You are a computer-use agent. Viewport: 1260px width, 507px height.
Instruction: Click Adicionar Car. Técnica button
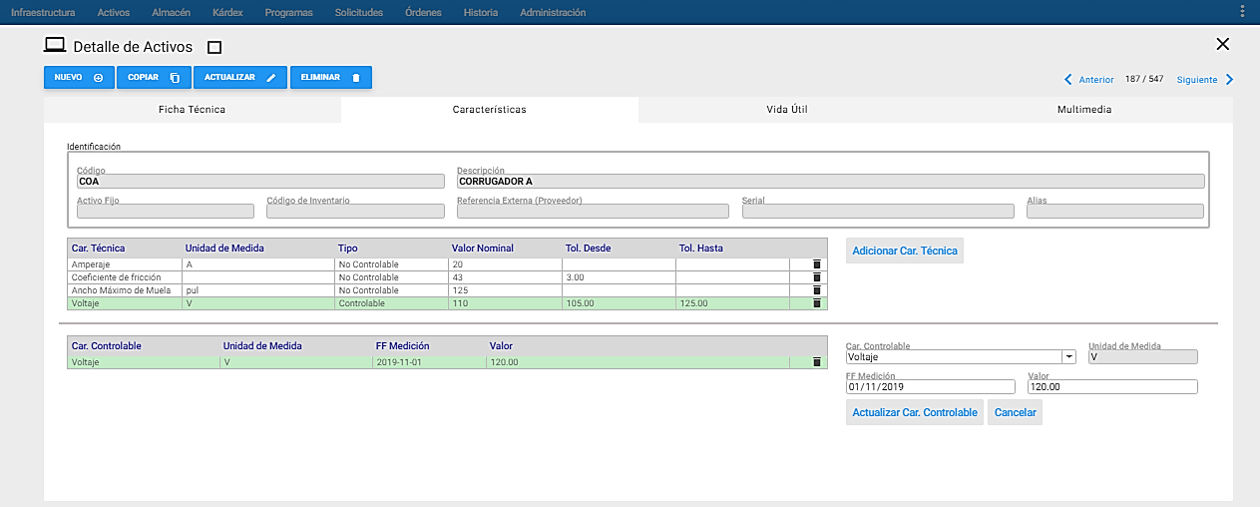pos(905,251)
